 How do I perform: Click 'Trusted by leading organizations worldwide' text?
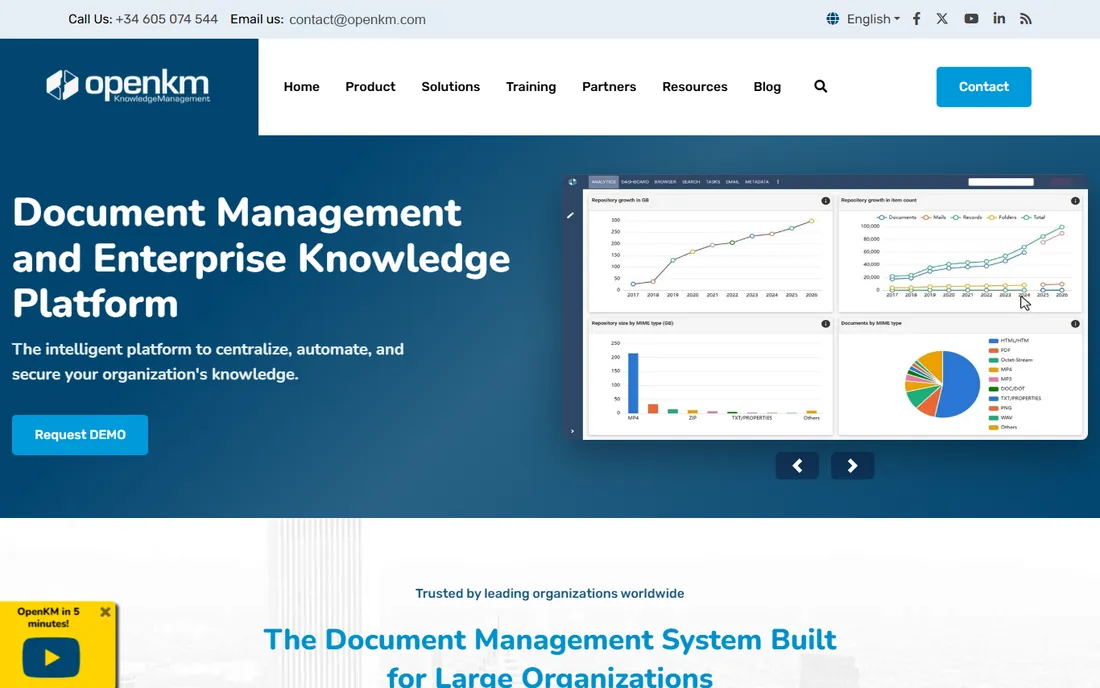pyautogui.click(x=550, y=593)
